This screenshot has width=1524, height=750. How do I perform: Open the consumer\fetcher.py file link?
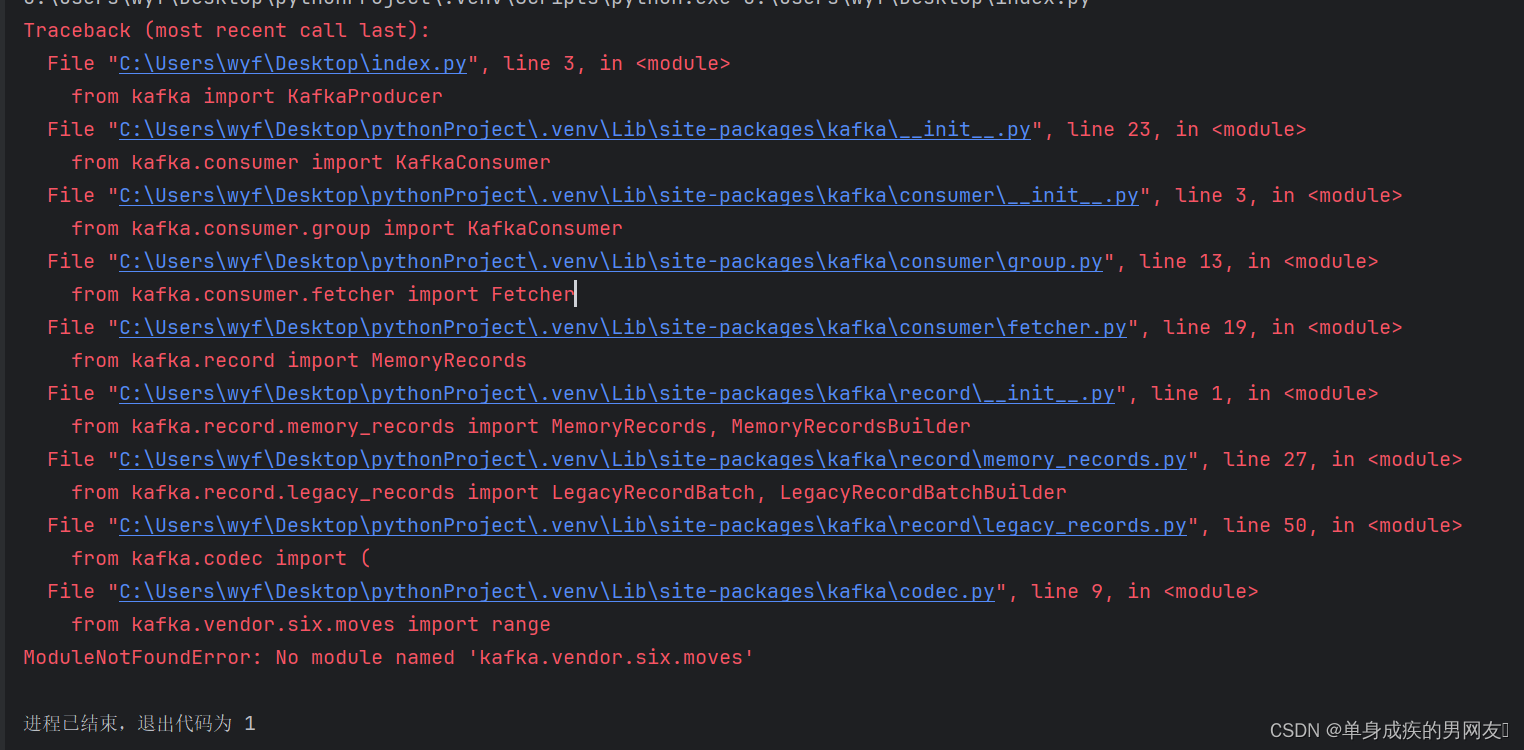pos(623,328)
